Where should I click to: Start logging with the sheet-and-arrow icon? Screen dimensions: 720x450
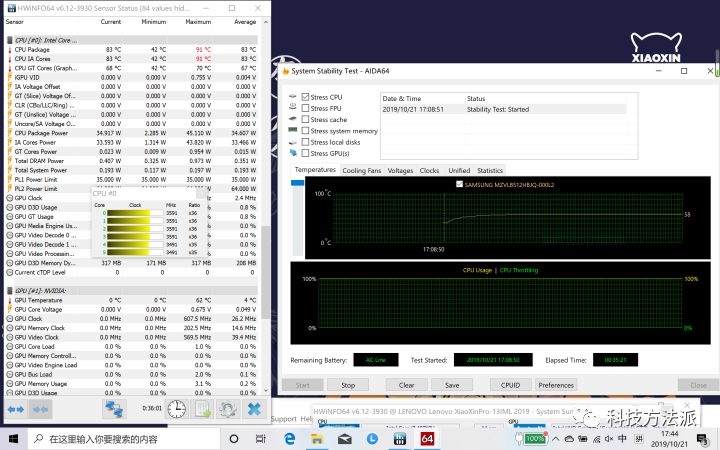[202, 409]
